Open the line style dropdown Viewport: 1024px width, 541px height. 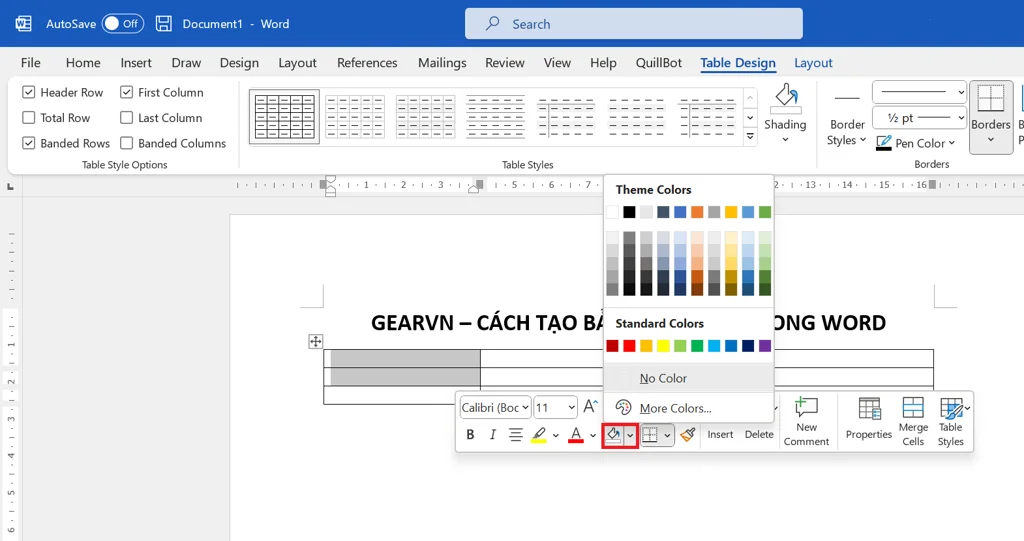click(919, 92)
